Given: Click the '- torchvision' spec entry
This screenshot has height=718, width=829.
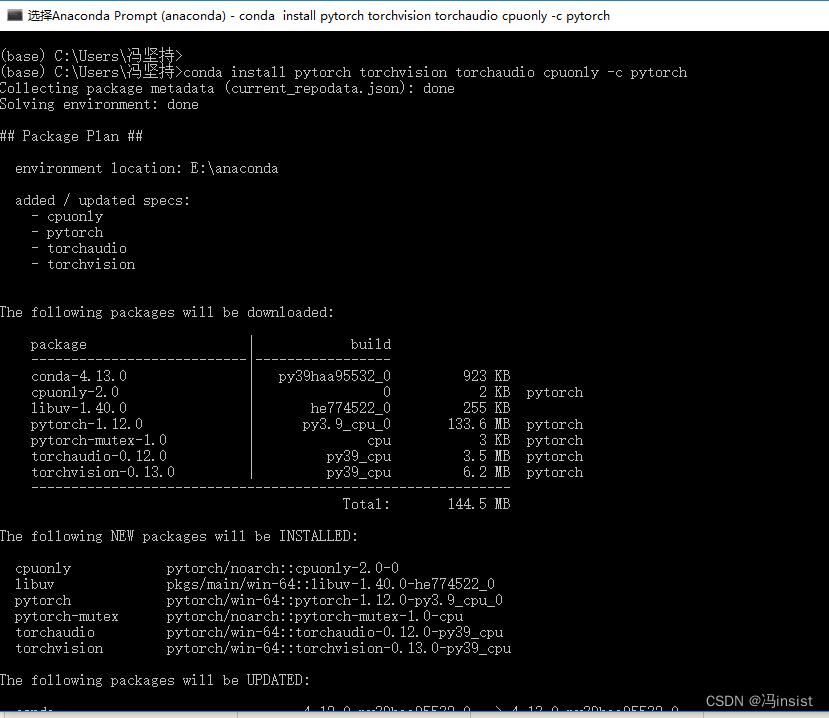Looking at the screenshot, I should [83, 264].
